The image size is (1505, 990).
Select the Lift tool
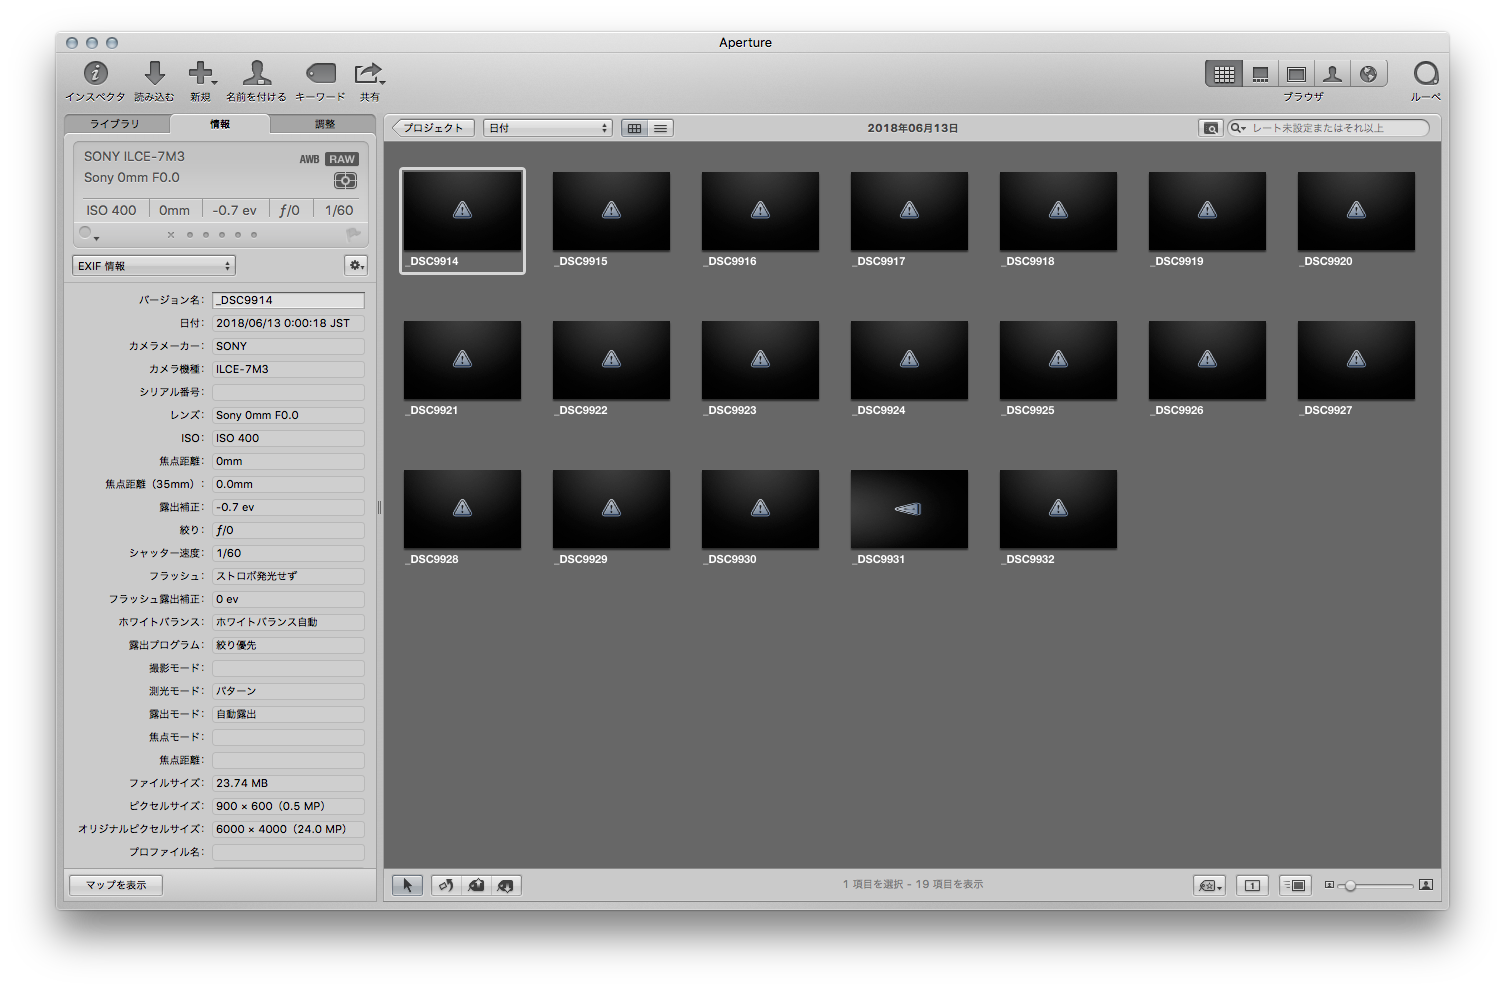476,885
